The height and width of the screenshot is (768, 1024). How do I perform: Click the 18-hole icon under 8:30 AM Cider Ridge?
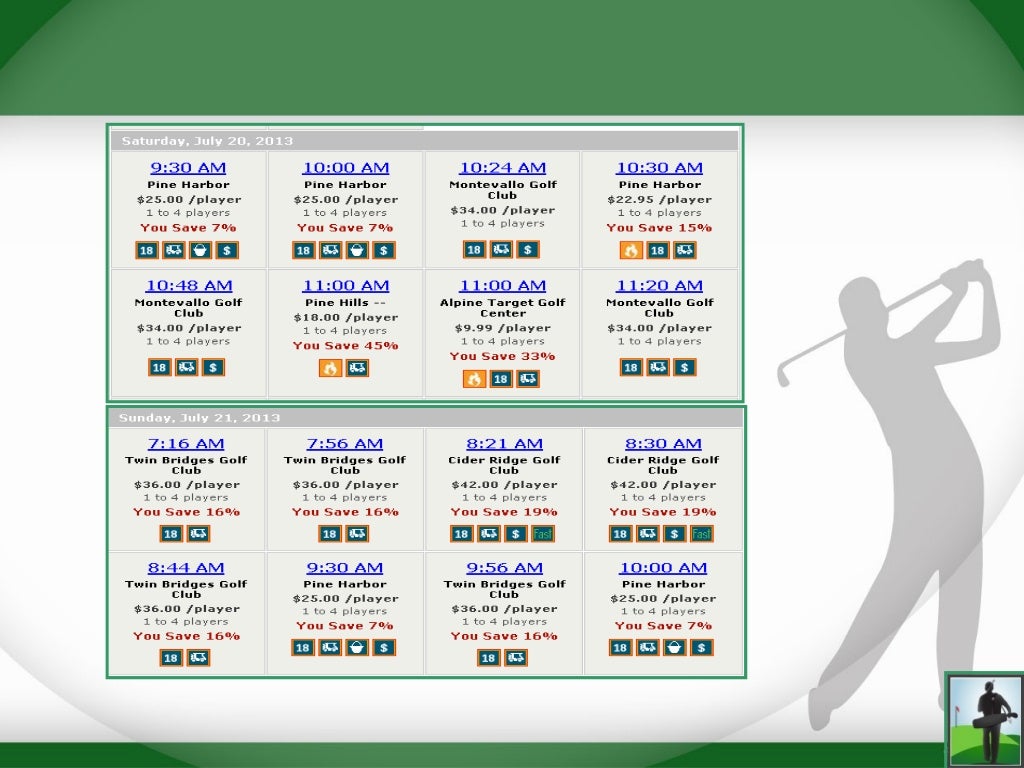(620, 534)
